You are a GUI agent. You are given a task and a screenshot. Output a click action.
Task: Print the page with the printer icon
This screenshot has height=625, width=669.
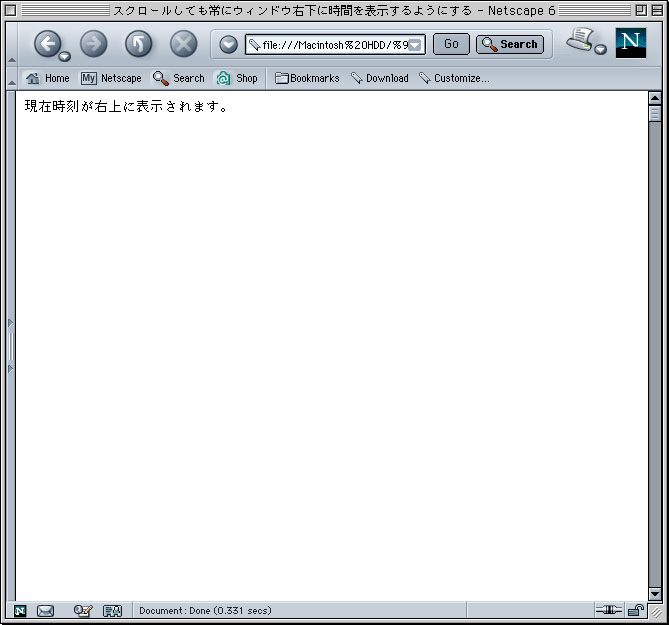point(579,39)
